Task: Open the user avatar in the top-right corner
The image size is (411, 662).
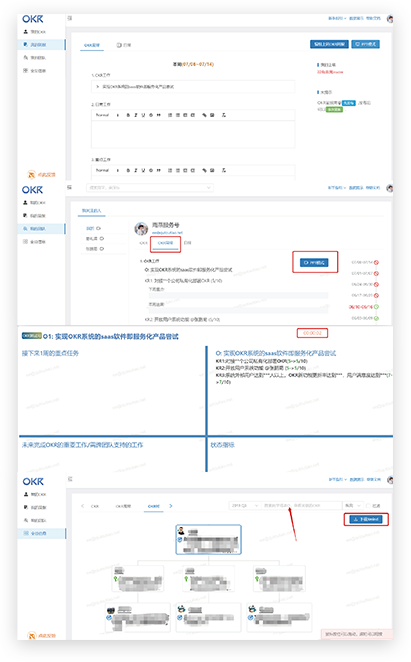Action: pyautogui.click(x=389, y=19)
